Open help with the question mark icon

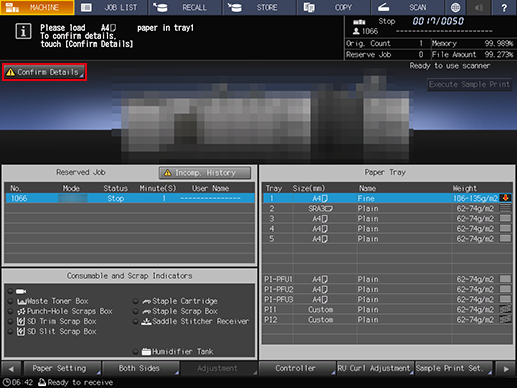point(504,7)
